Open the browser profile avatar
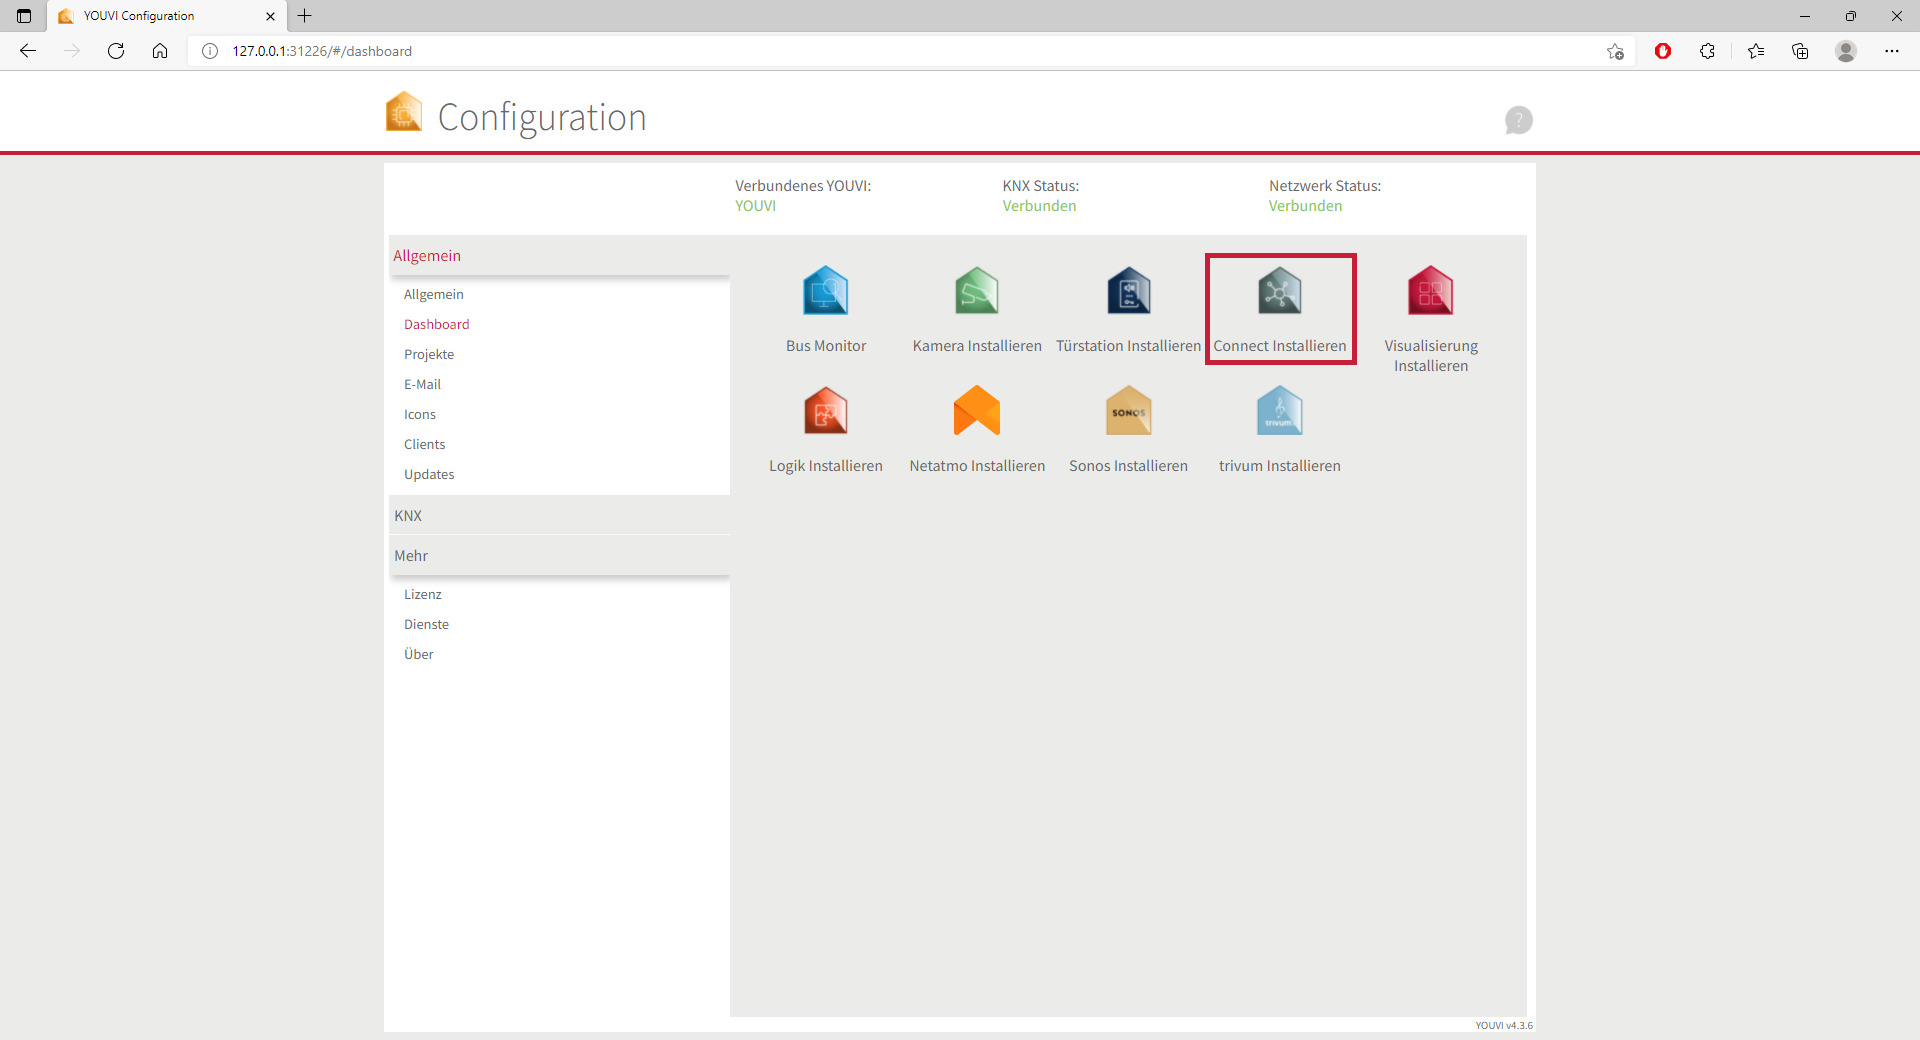Image resolution: width=1920 pixels, height=1040 pixels. pos(1846,51)
